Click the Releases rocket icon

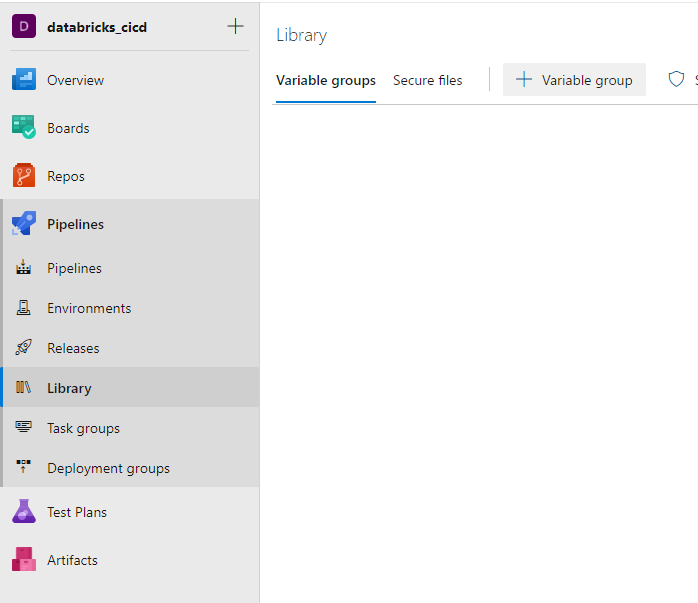(23, 347)
